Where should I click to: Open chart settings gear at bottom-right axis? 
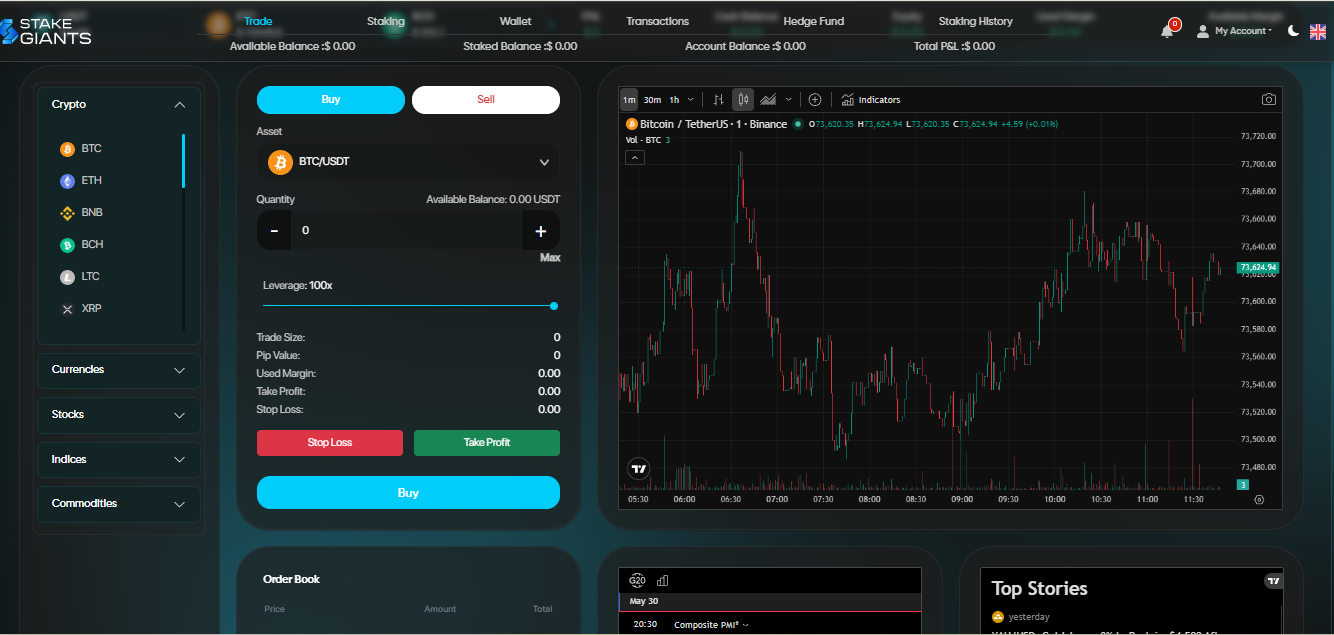(x=1259, y=500)
